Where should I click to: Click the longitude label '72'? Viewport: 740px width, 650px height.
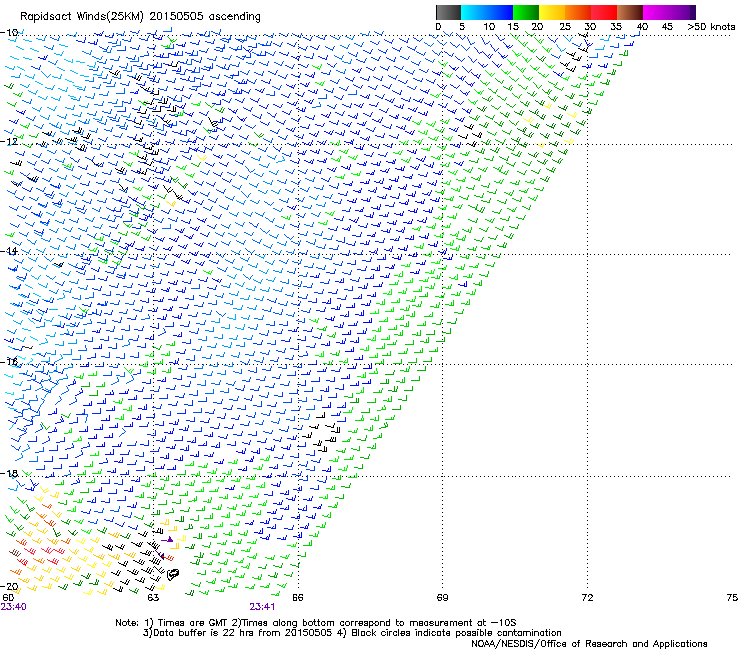(x=587, y=598)
